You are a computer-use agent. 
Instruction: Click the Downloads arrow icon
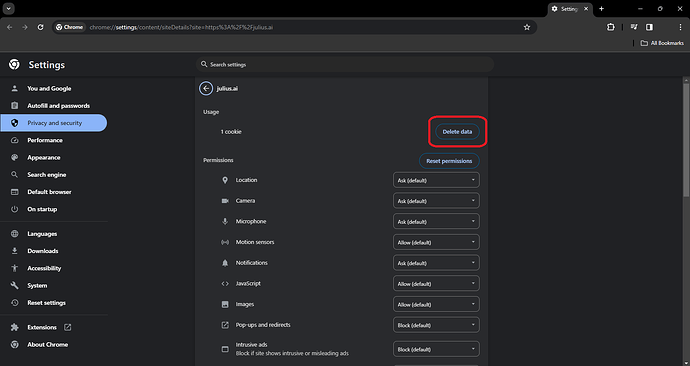tap(15, 251)
